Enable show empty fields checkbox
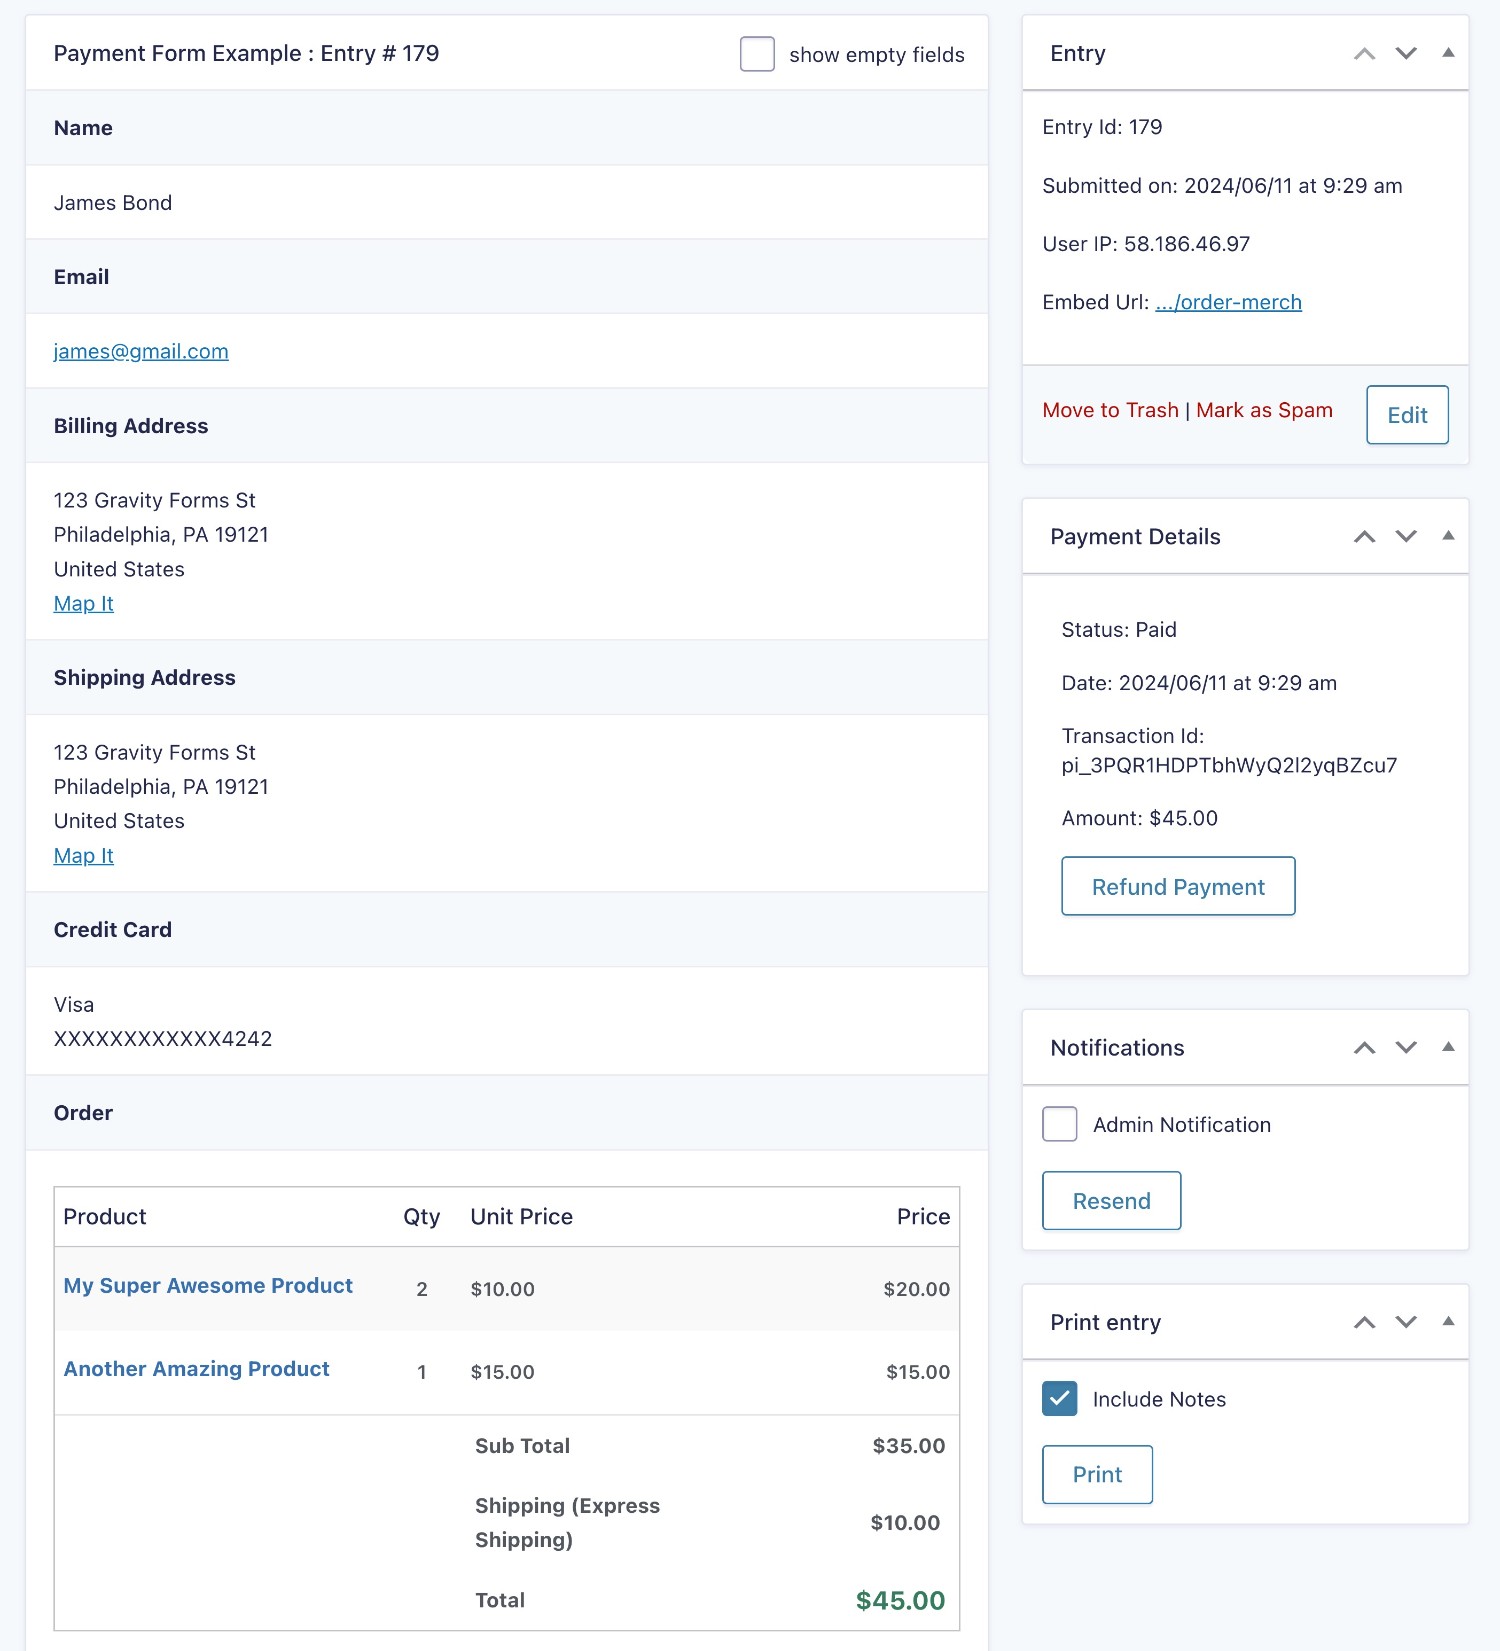Screen dimensions: 1500x1651 point(757,54)
